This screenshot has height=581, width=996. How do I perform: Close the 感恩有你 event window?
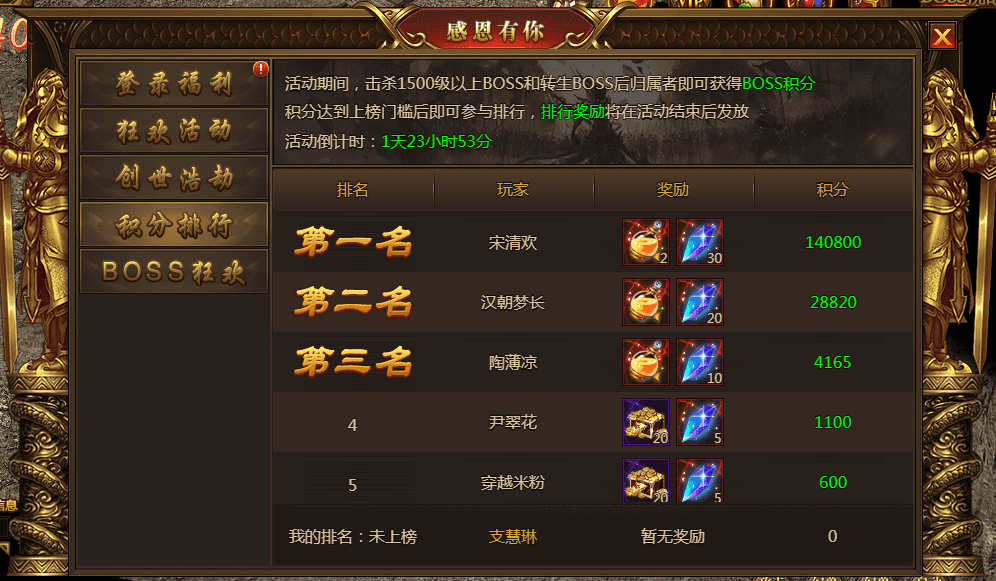[942, 37]
